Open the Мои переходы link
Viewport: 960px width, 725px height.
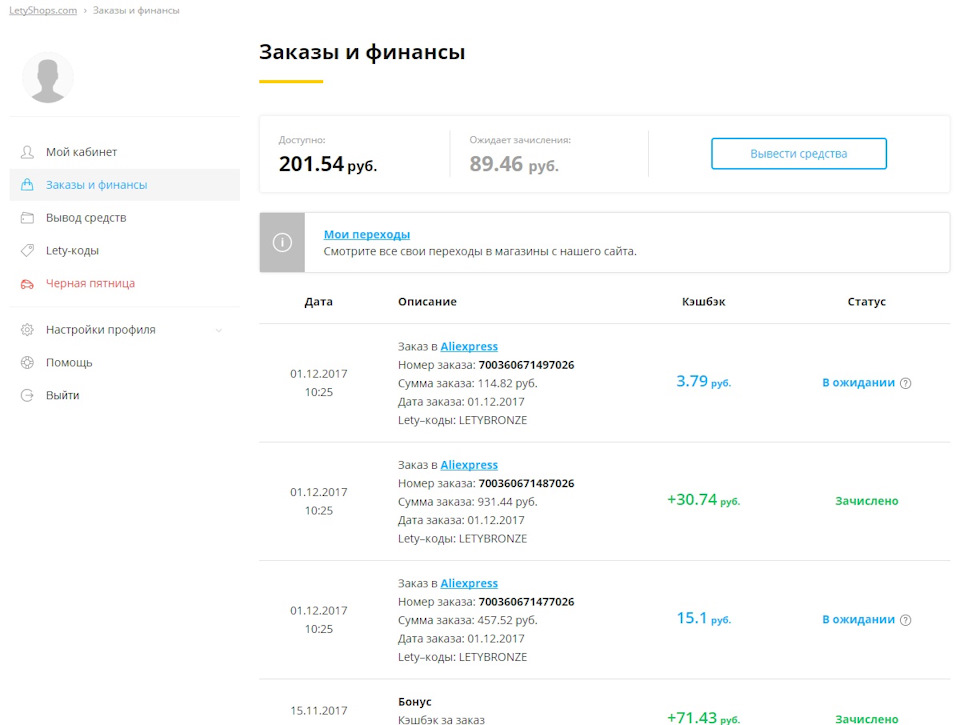click(x=367, y=235)
